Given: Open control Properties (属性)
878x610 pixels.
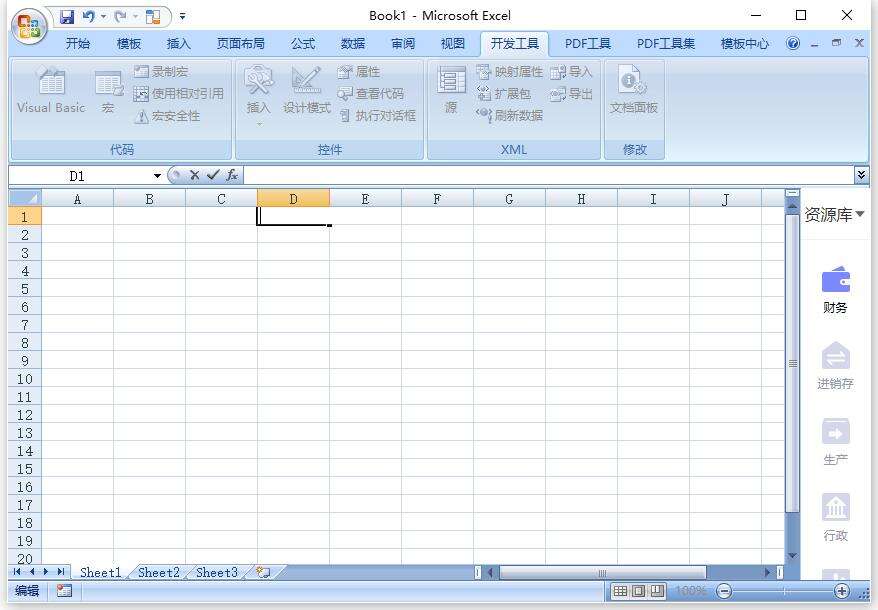Looking at the screenshot, I should [x=359, y=72].
